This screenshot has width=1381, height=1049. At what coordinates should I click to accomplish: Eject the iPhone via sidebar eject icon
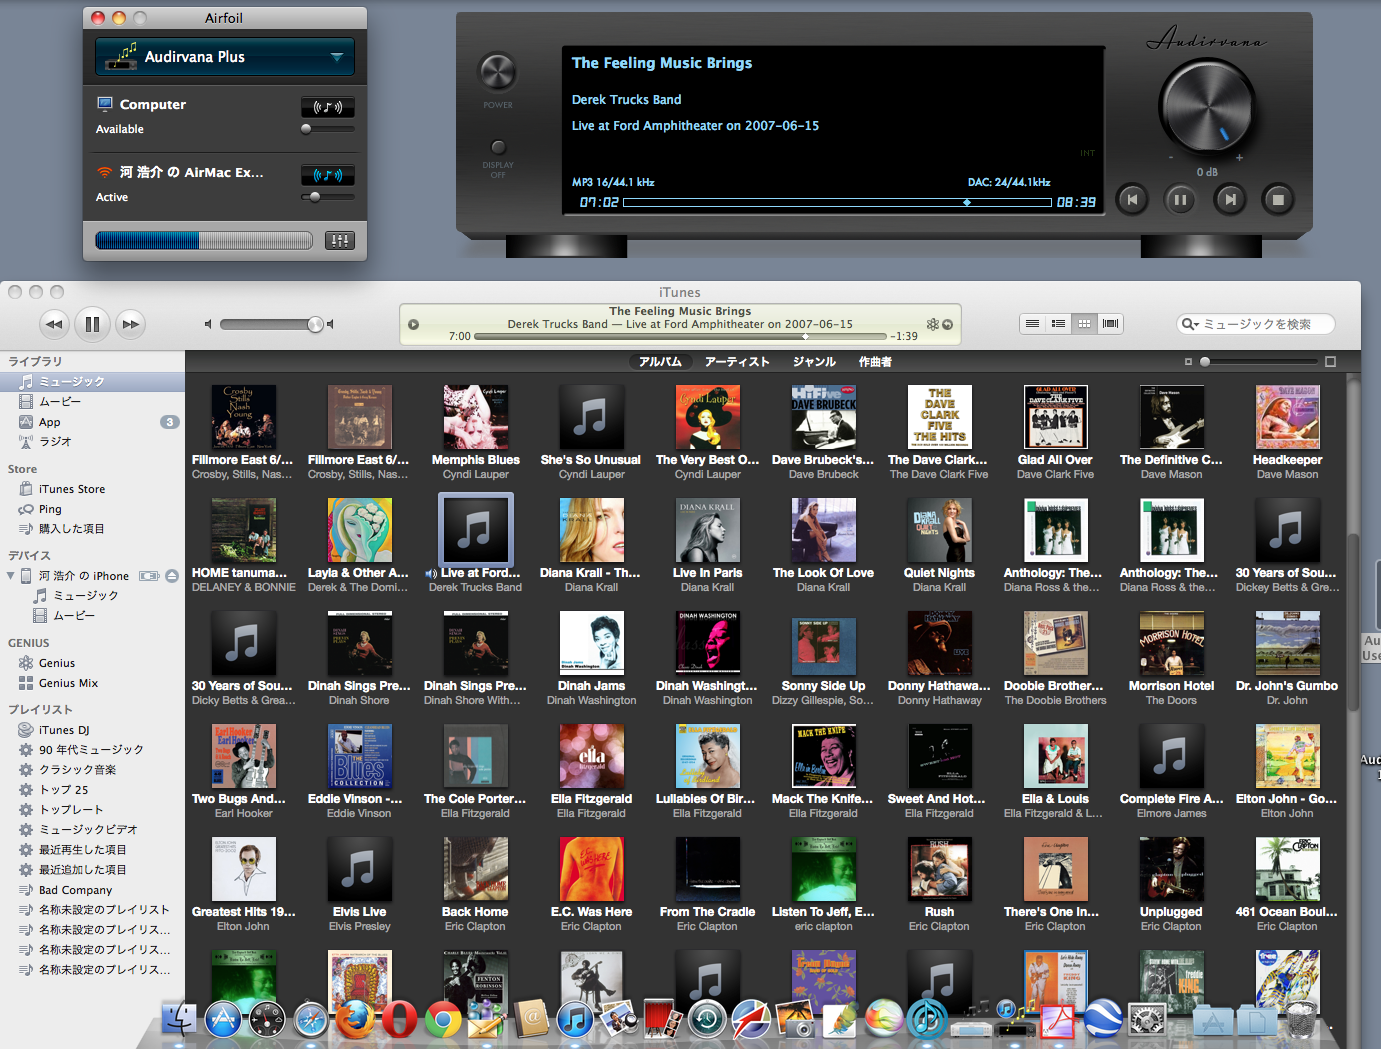click(x=172, y=576)
